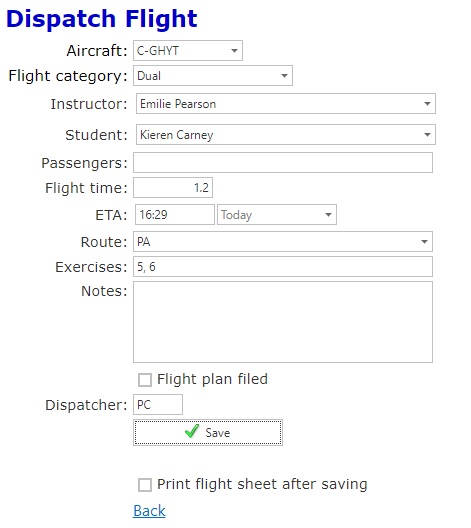This screenshot has width=471, height=528.
Task: Click inside the Notes text area
Action: [283, 322]
